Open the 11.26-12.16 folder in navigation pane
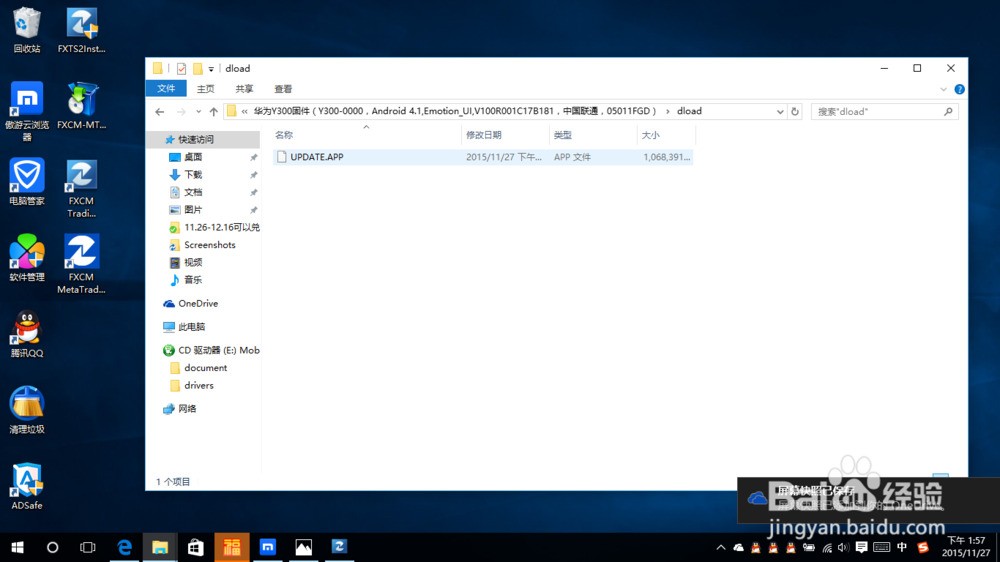Screen dimensions: 1000x562 point(221,227)
